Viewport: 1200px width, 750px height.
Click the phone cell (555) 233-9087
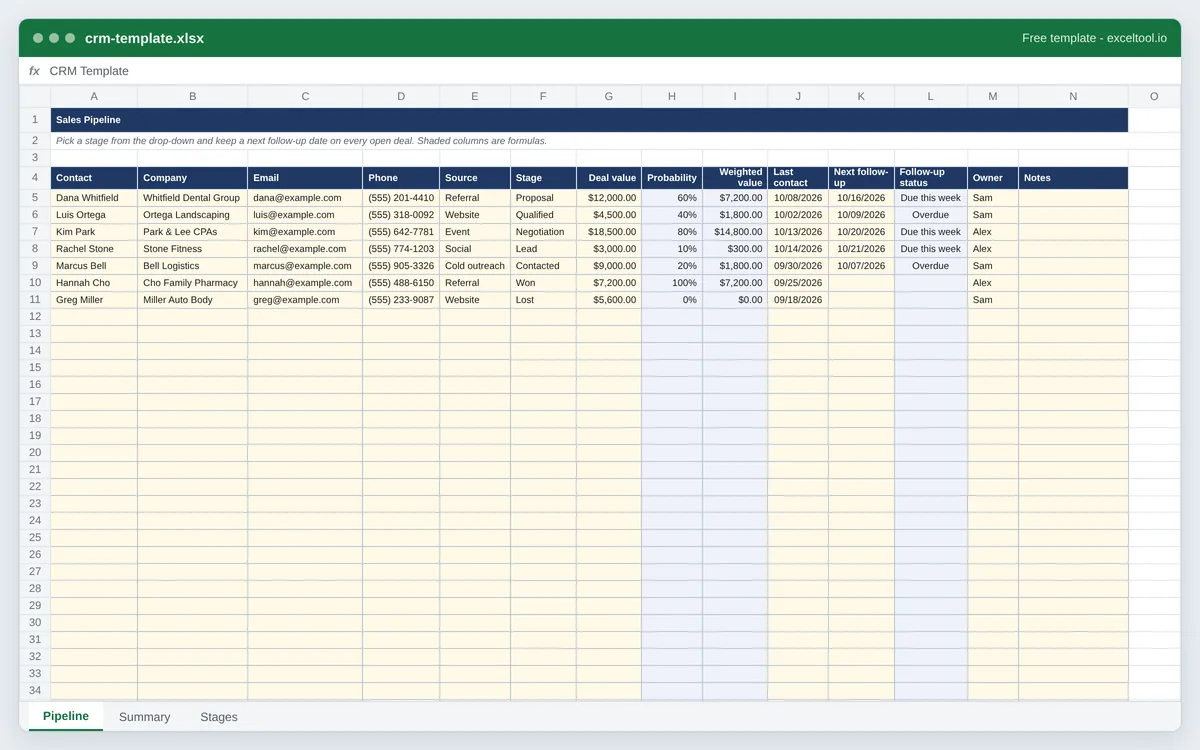pyautogui.click(x=401, y=300)
